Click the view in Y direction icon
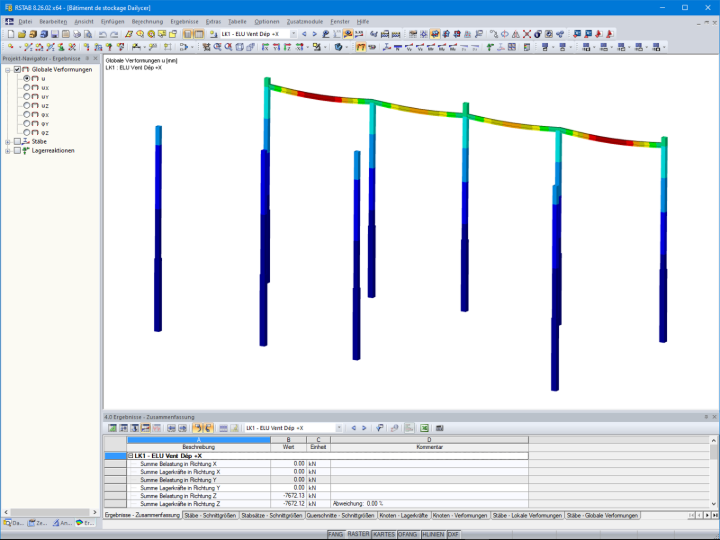Viewport: 720px width, 540px height. coord(276,47)
